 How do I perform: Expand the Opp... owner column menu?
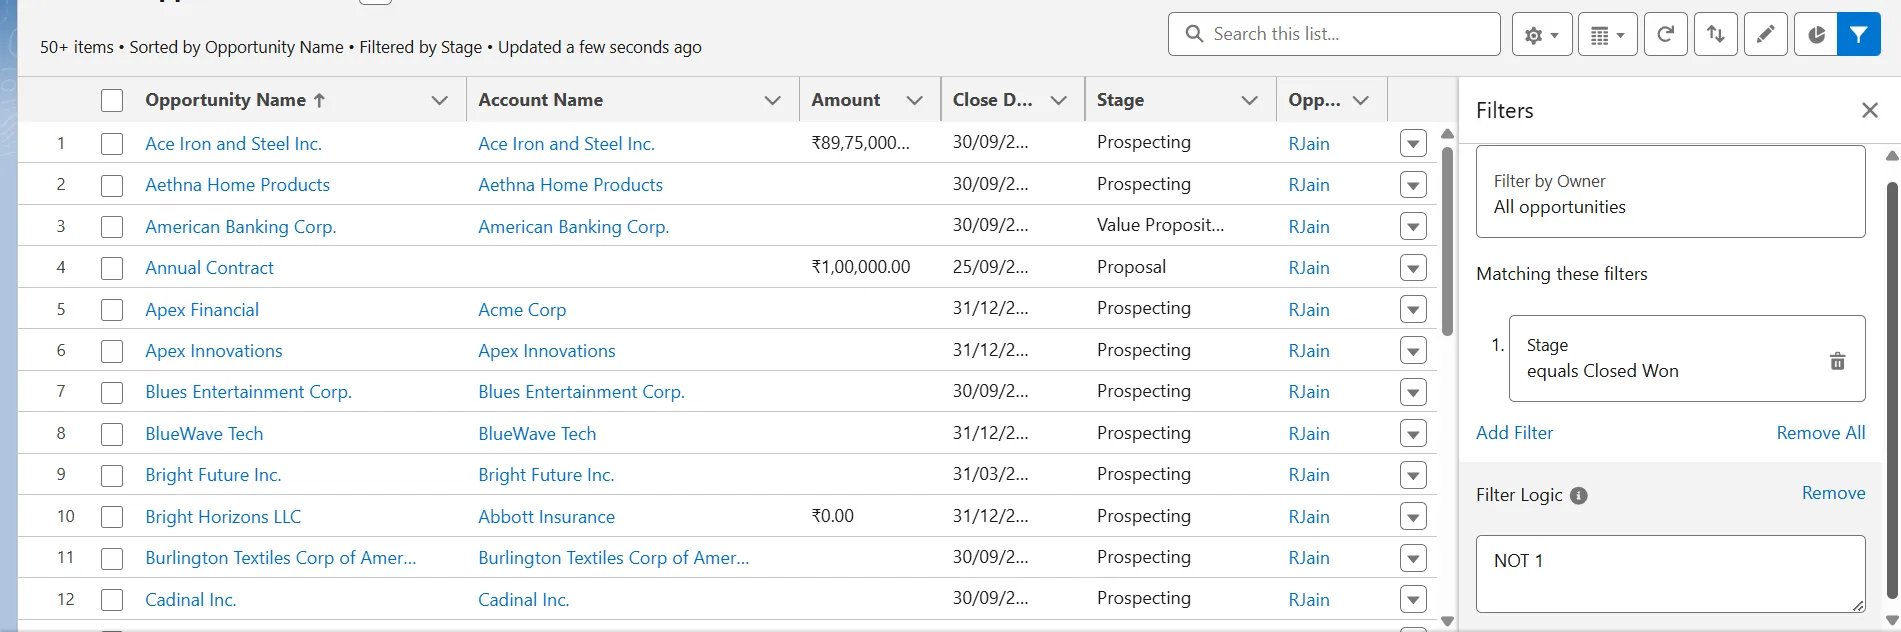(x=1360, y=100)
